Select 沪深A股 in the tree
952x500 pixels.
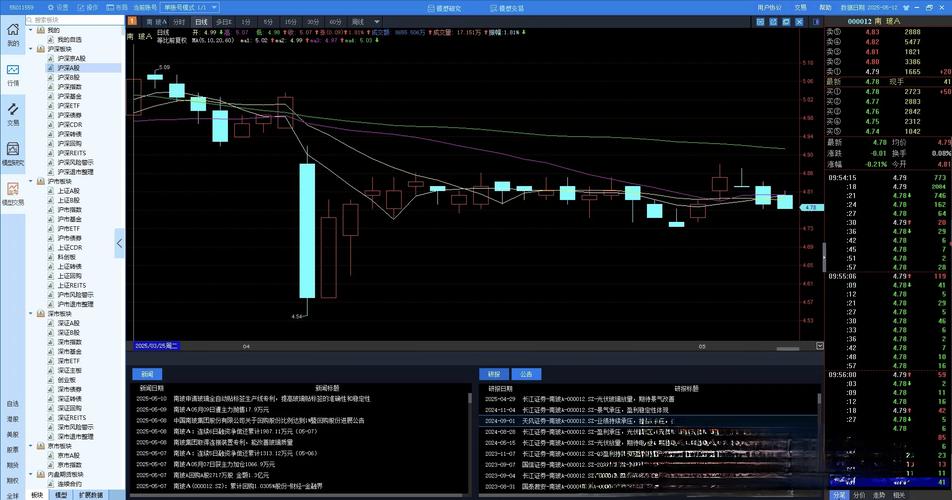68,68
